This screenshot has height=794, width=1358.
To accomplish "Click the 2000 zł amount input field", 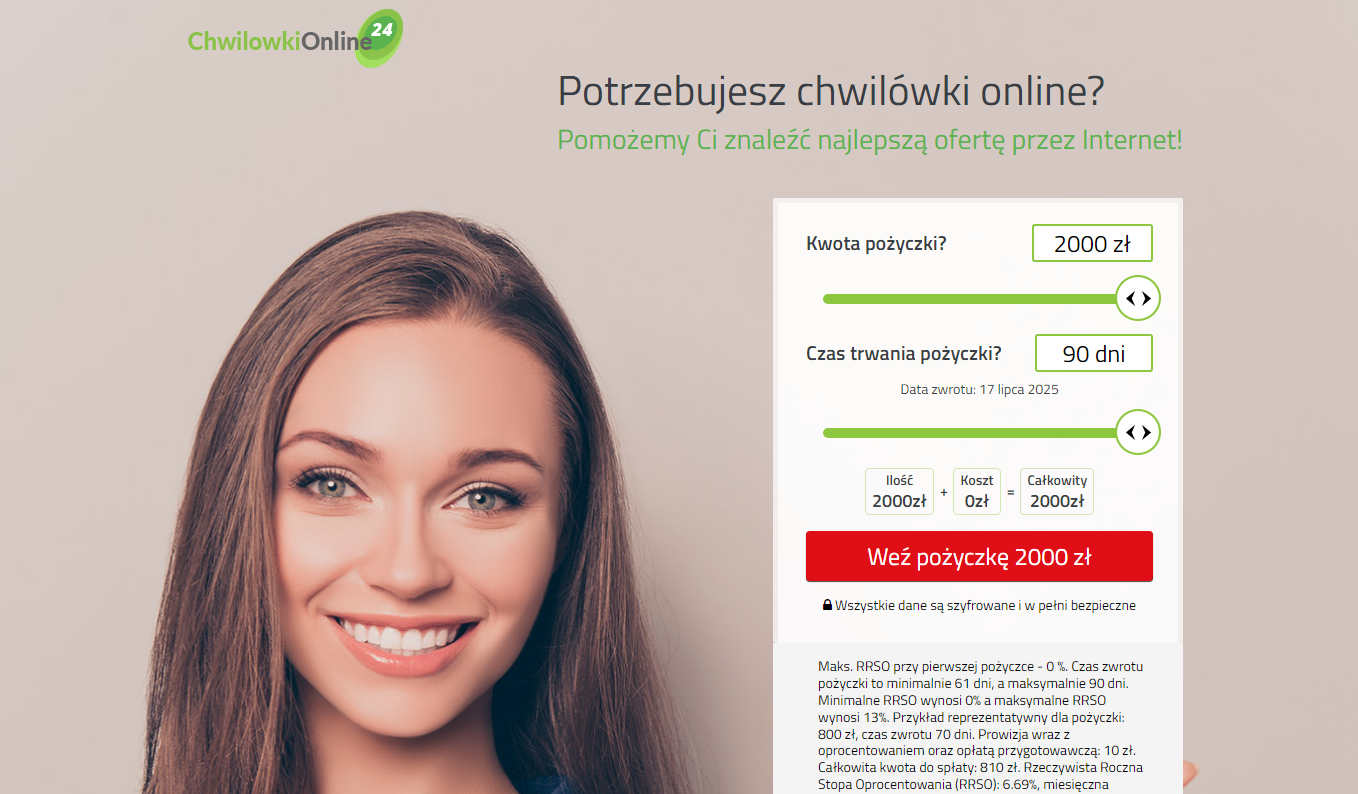I will 1092,244.
